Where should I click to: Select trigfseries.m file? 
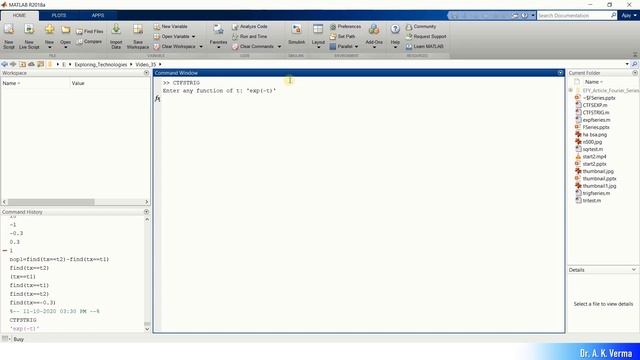click(596, 193)
